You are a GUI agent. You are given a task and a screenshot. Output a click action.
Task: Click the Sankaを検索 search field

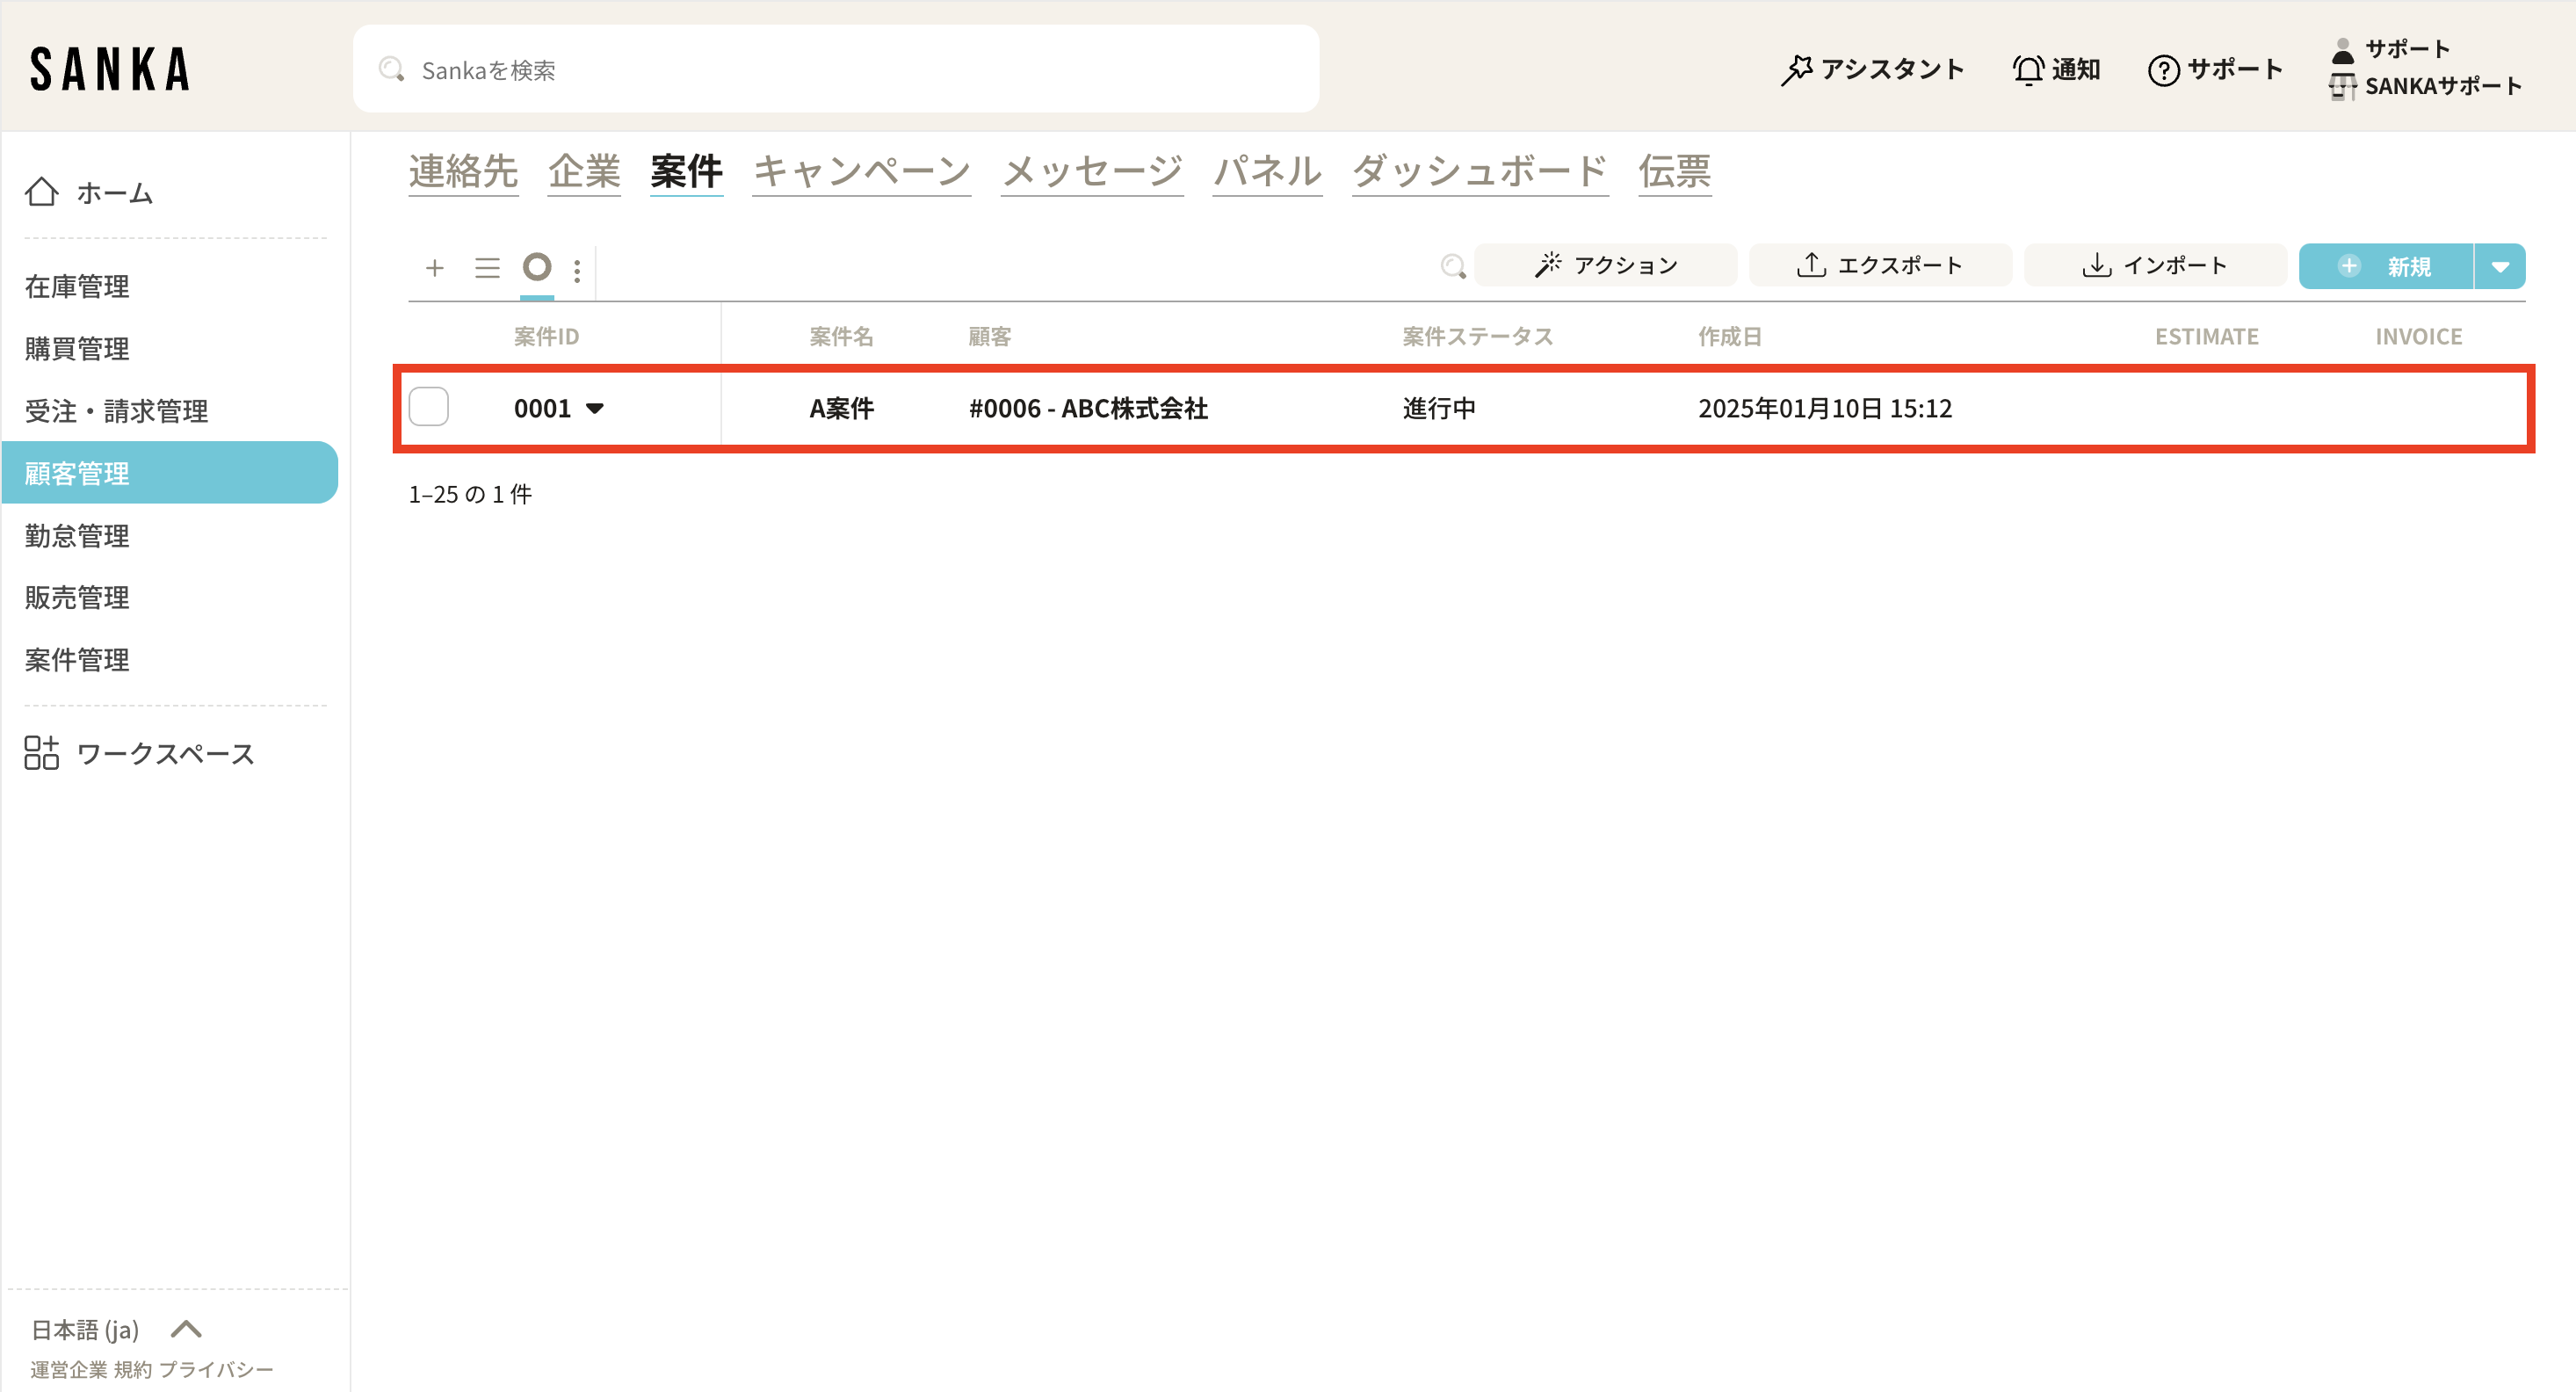coord(835,69)
